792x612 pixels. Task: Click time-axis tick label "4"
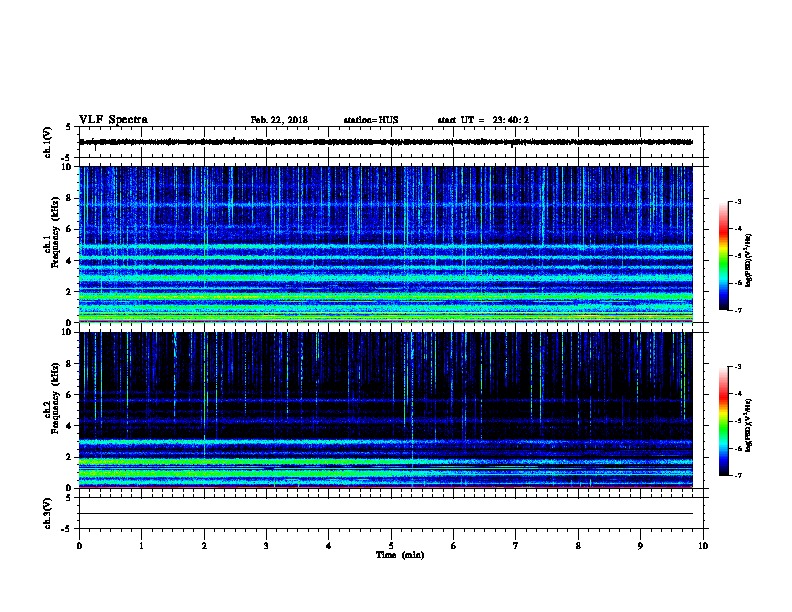pos(329,546)
